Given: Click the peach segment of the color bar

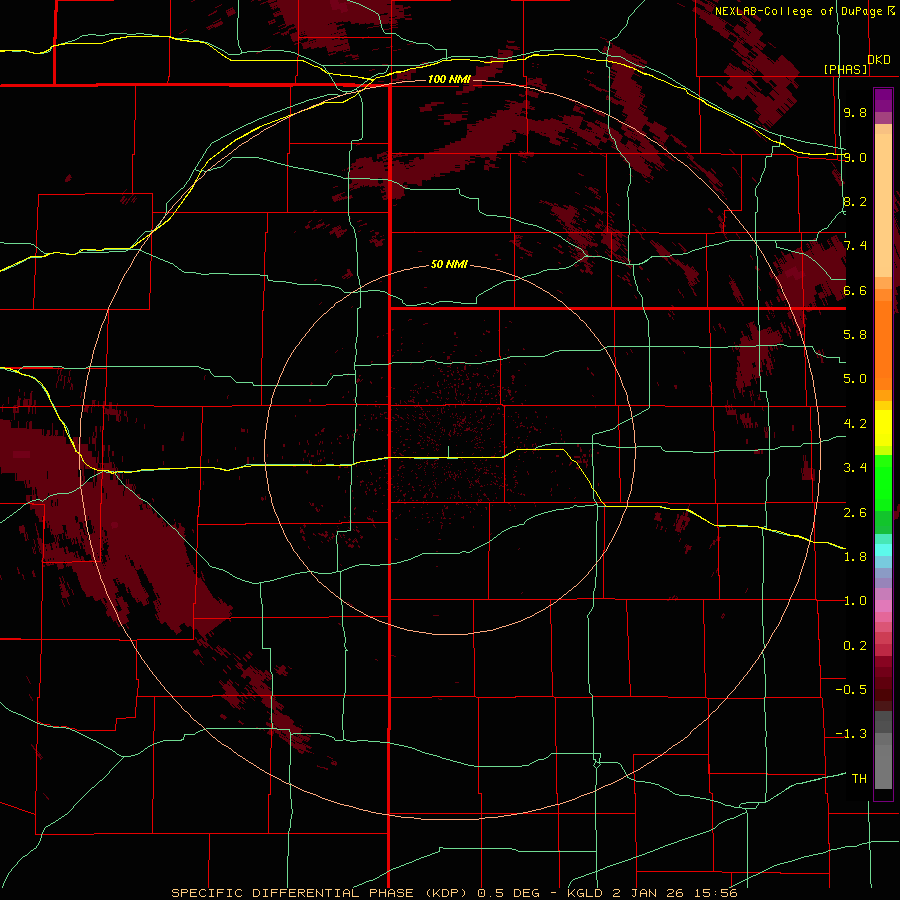Looking at the screenshot, I should point(883,204).
